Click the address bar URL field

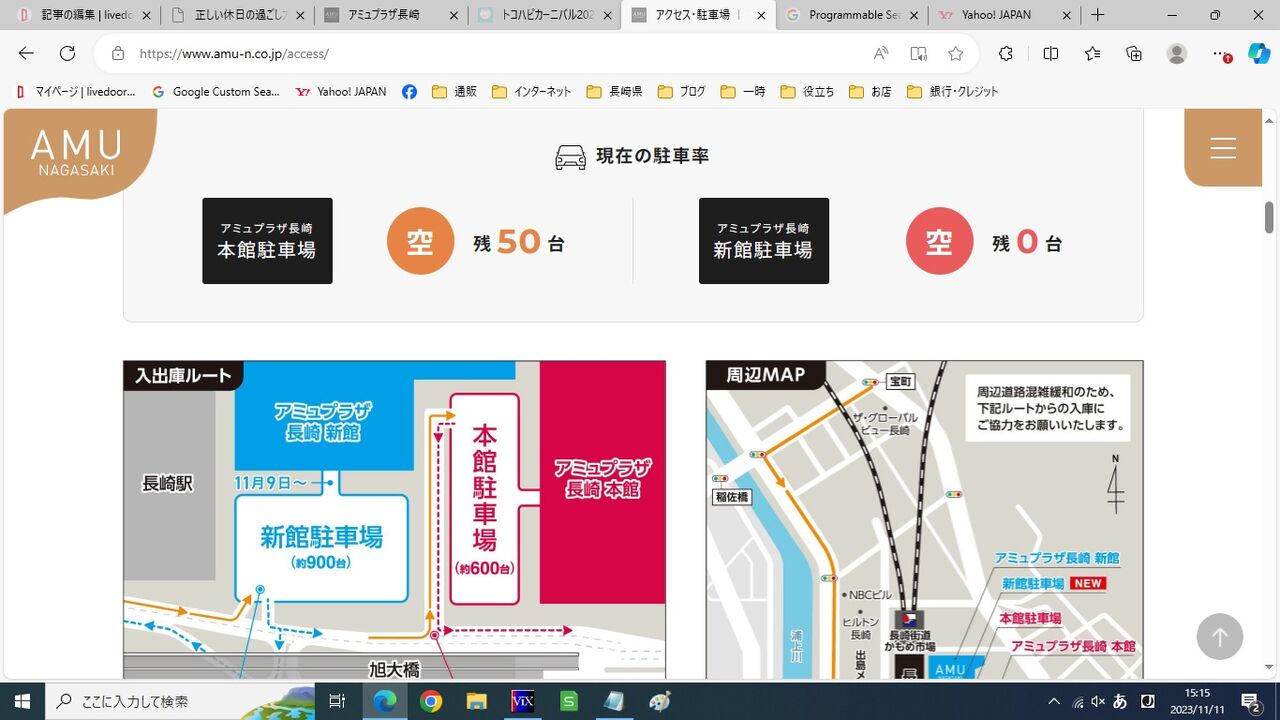500,54
